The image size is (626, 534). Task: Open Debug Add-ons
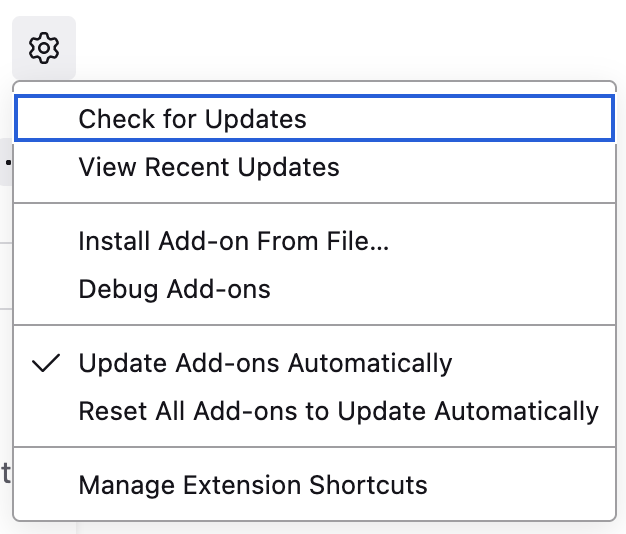click(x=174, y=289)
